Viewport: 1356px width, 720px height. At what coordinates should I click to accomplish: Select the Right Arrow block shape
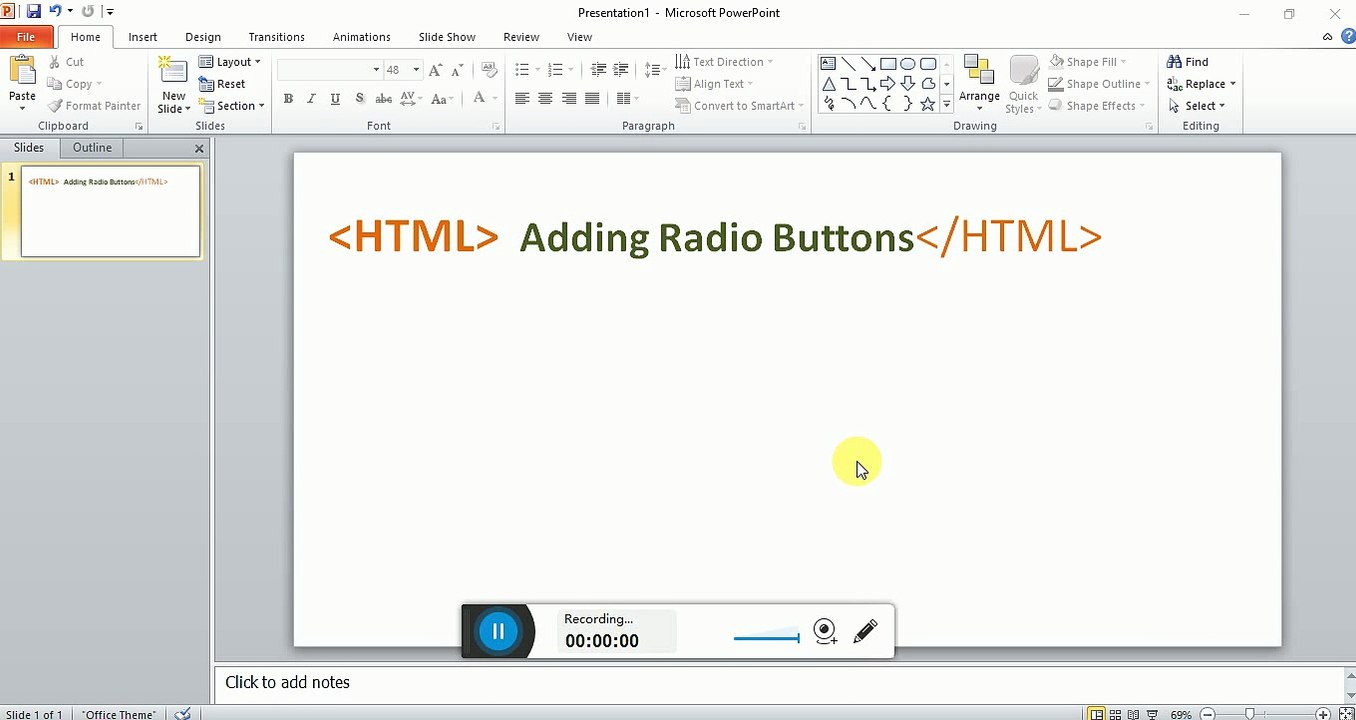(x=888, y=84)
